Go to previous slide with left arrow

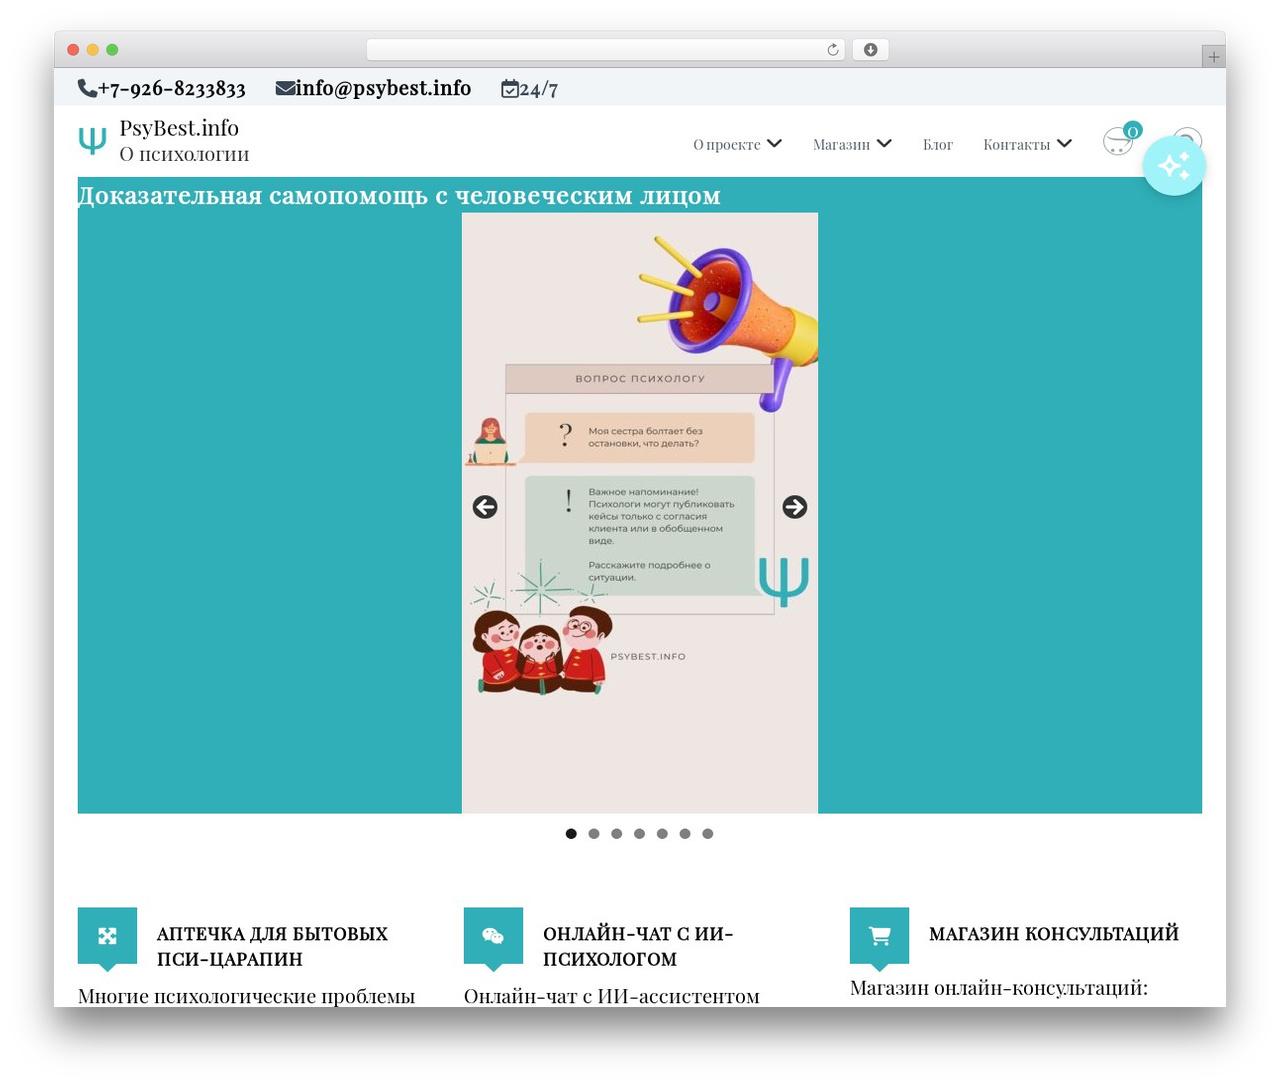[x=485, y=507]
